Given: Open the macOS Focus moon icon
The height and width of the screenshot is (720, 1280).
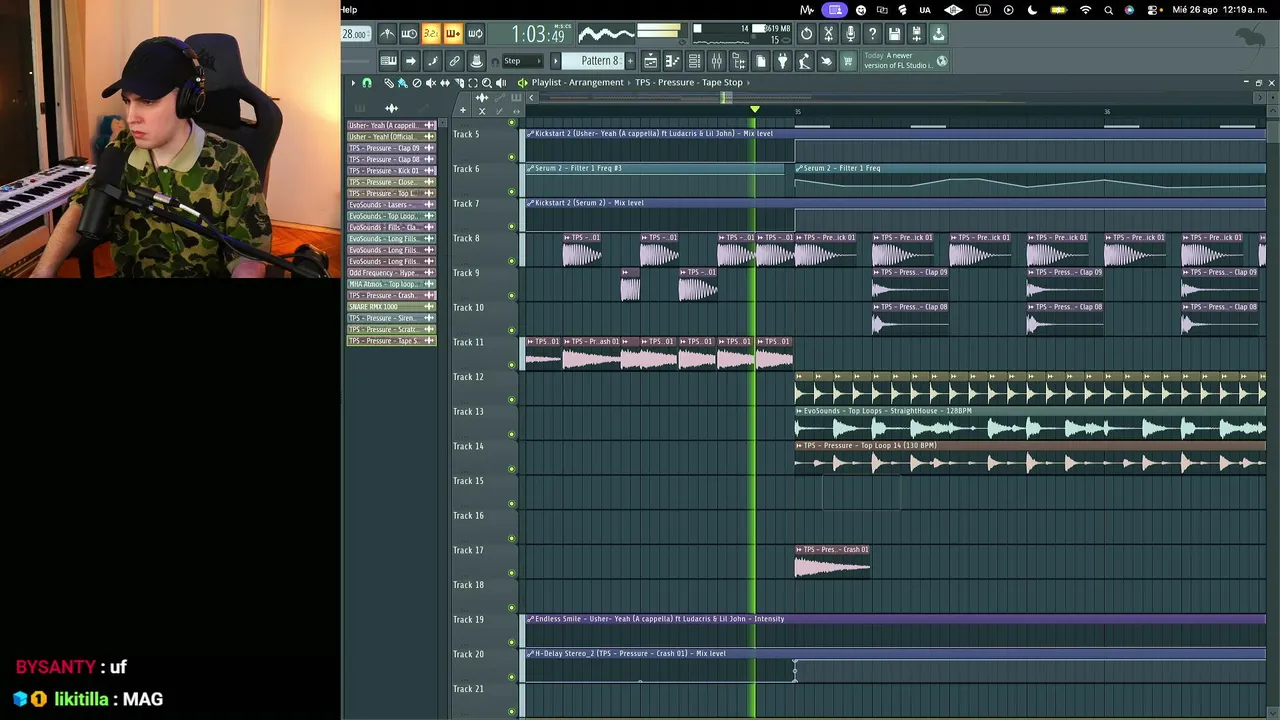Looking at the screenshot, I should 1031,10.
